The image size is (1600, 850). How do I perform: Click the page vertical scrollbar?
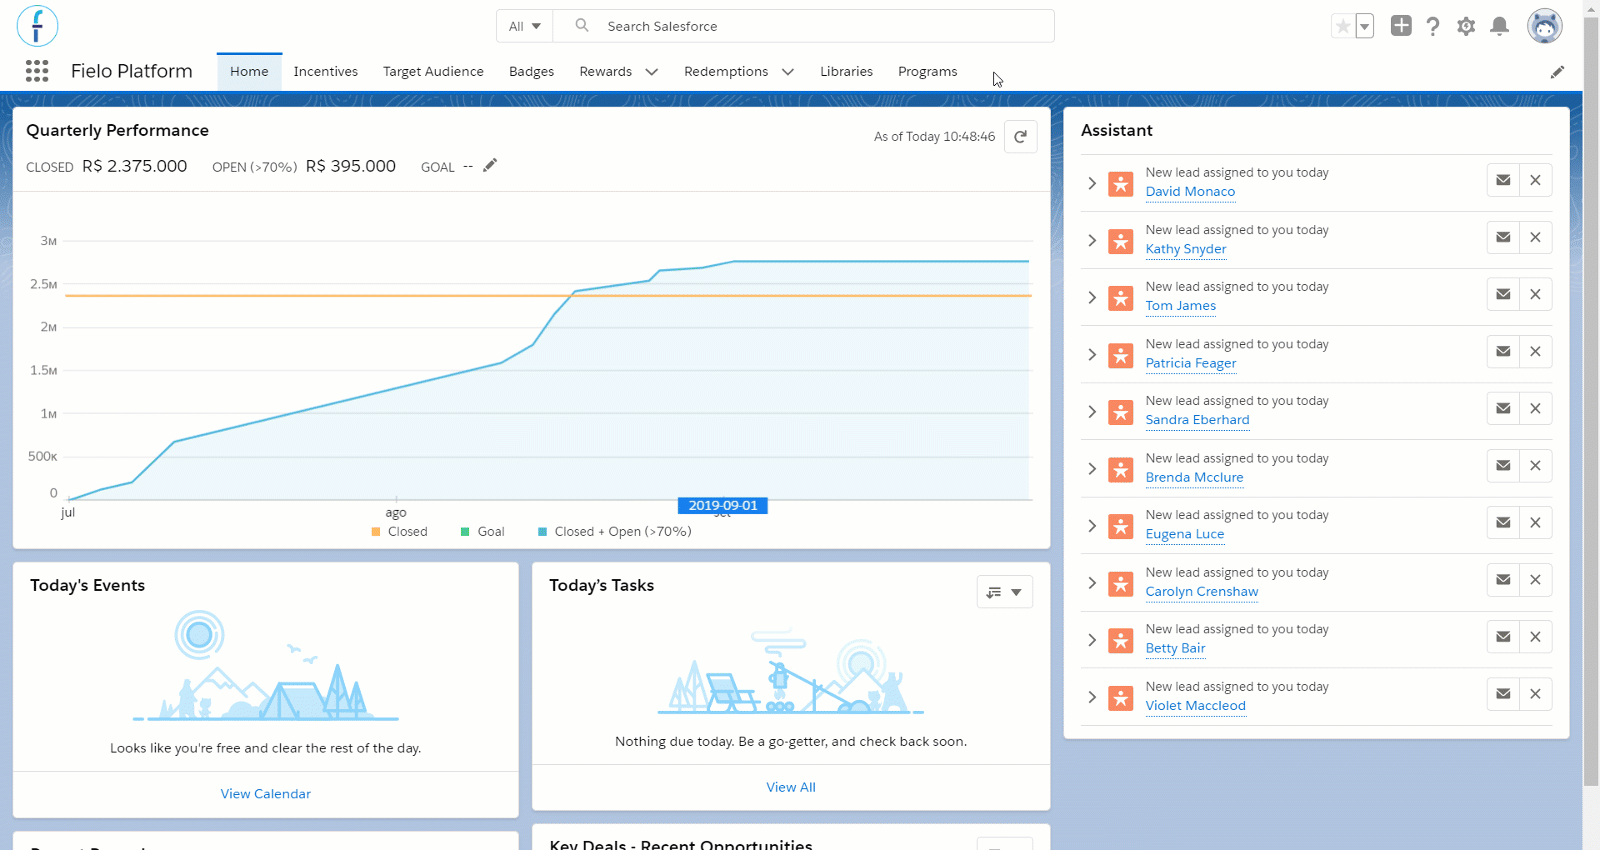coord(1591,400)
